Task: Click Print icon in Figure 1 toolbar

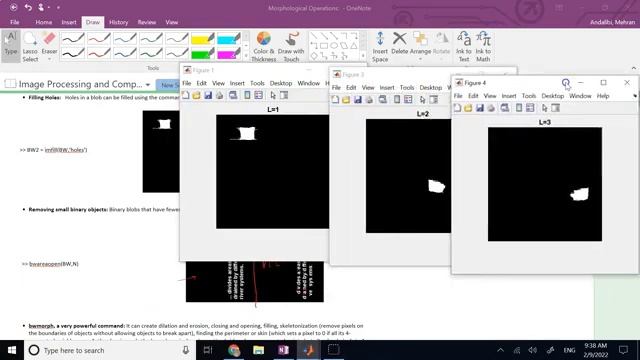Action: coord(220,96)
